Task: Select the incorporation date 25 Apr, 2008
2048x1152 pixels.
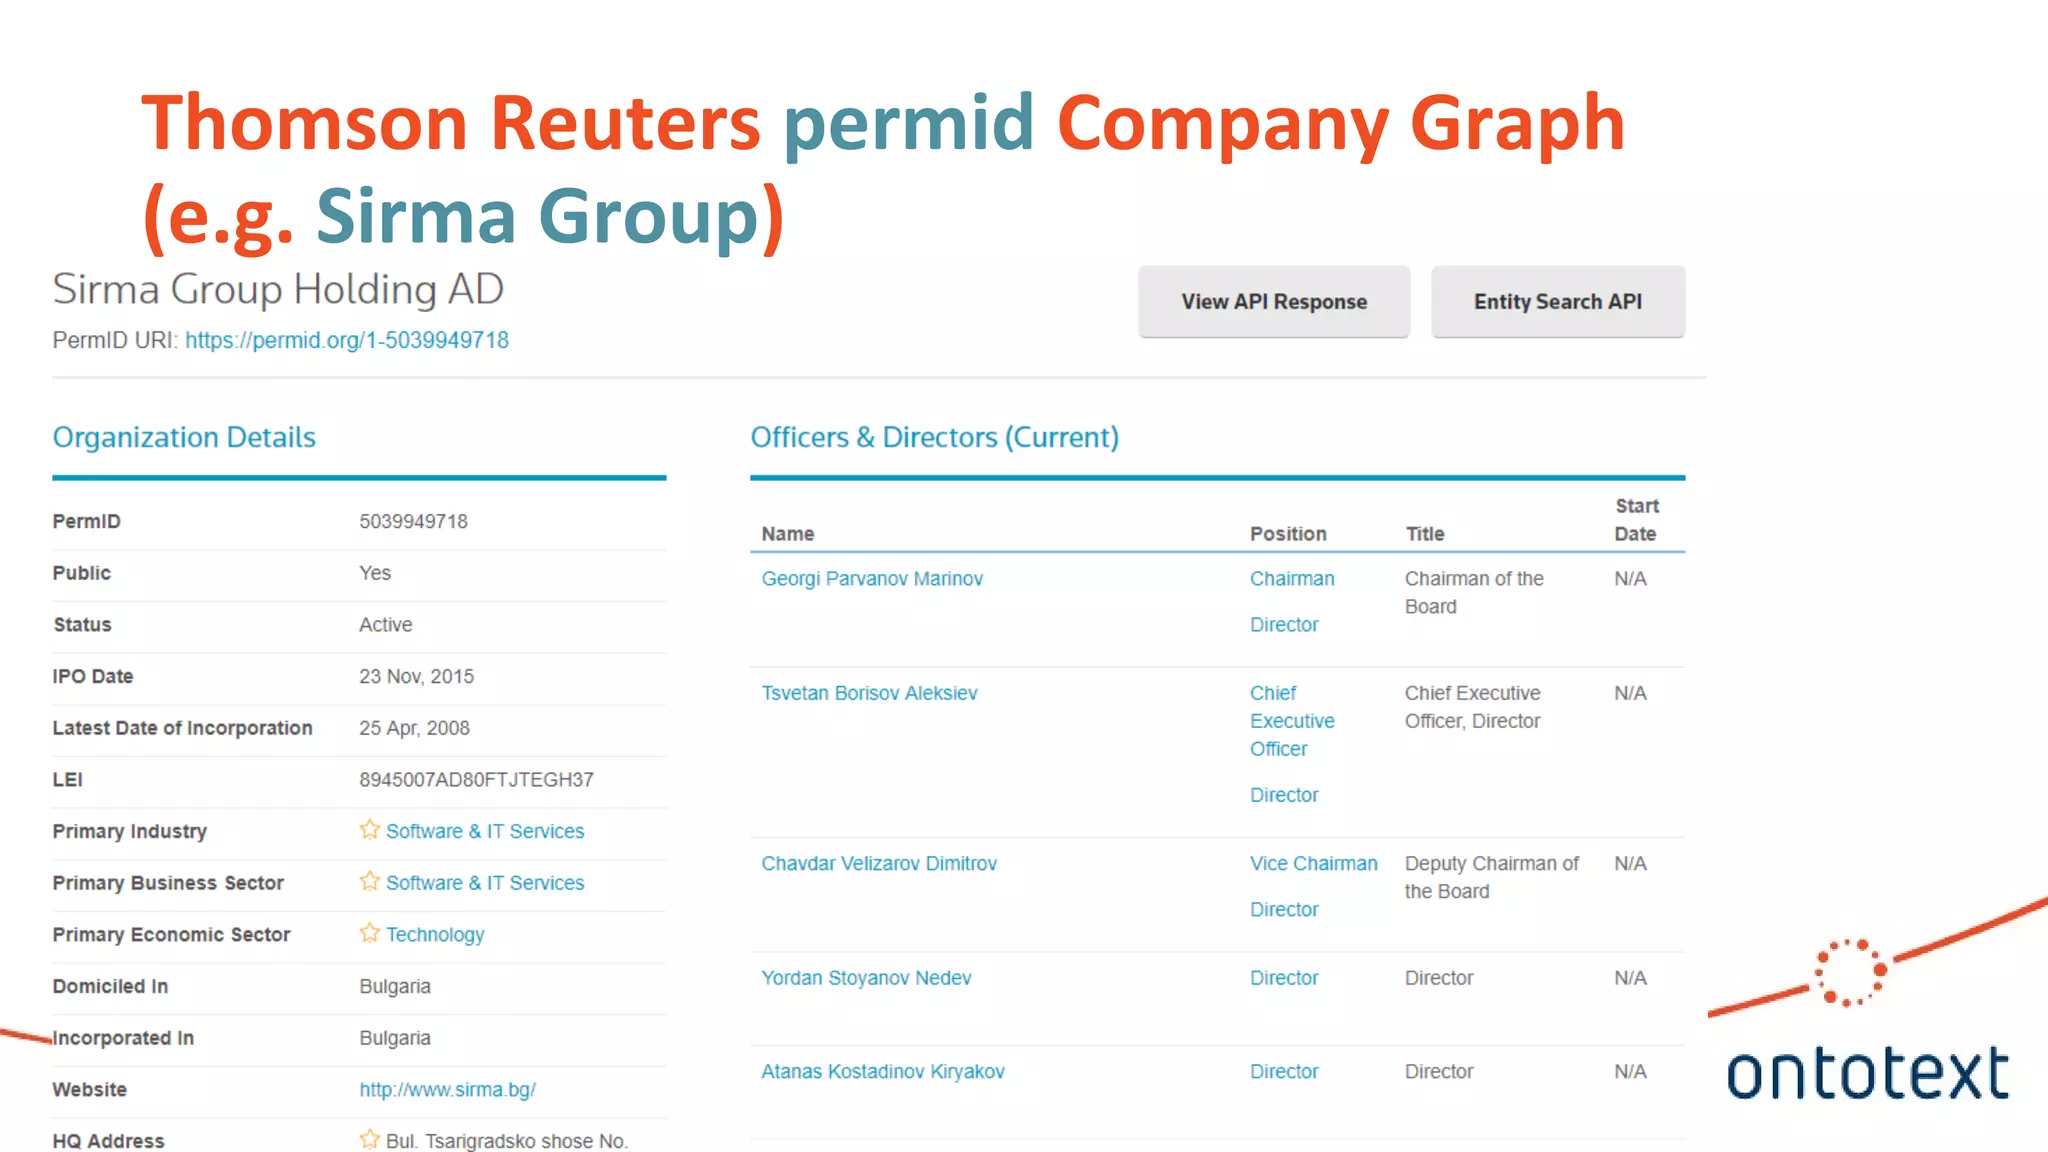Action: pos(414,728)
